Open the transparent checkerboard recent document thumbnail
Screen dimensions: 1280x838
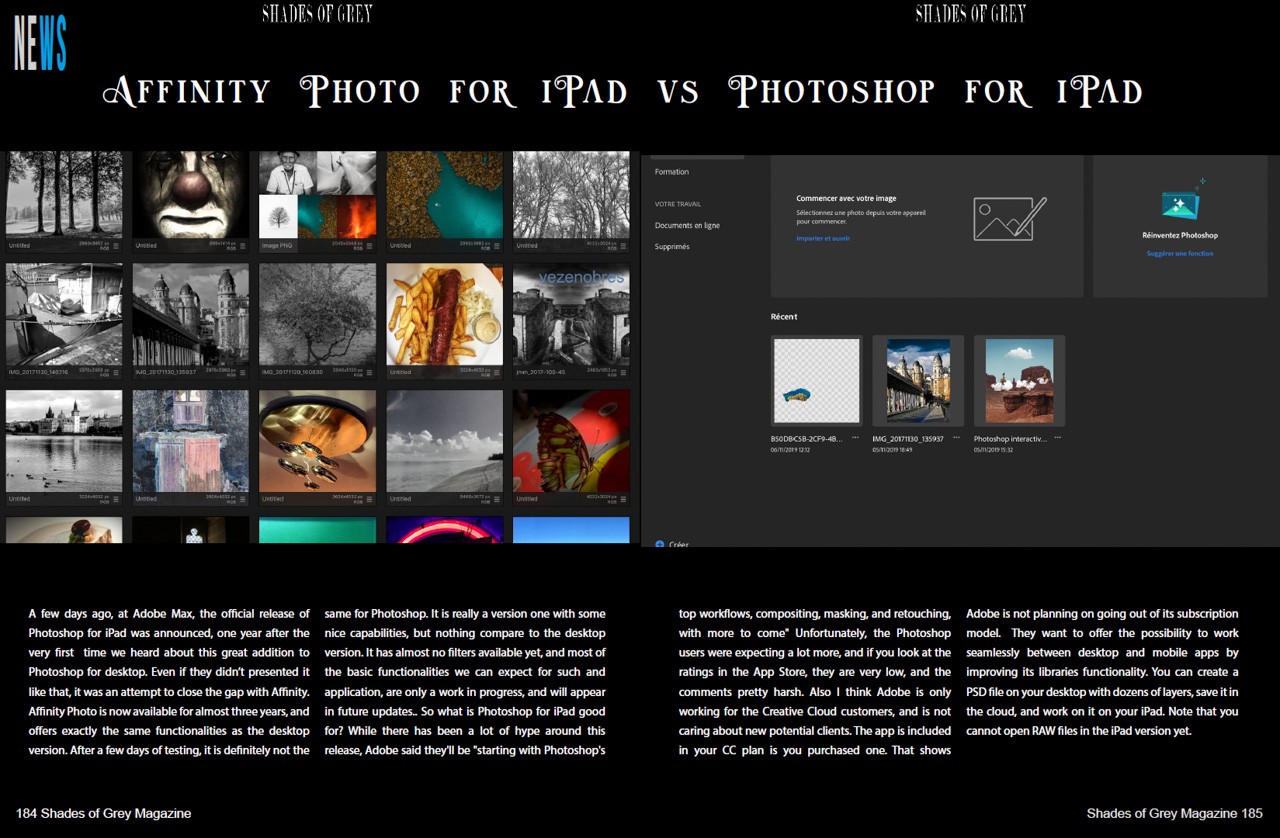coord(817,381)
